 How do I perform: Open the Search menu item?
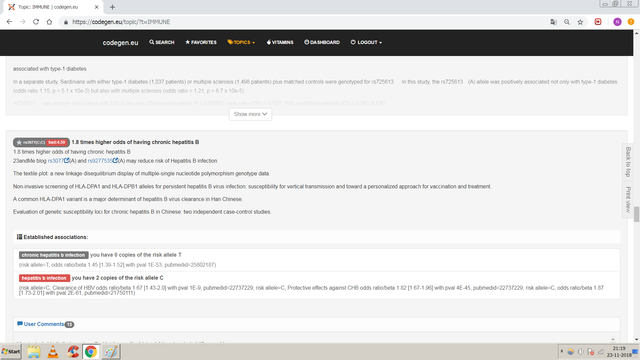pos(162,42)
